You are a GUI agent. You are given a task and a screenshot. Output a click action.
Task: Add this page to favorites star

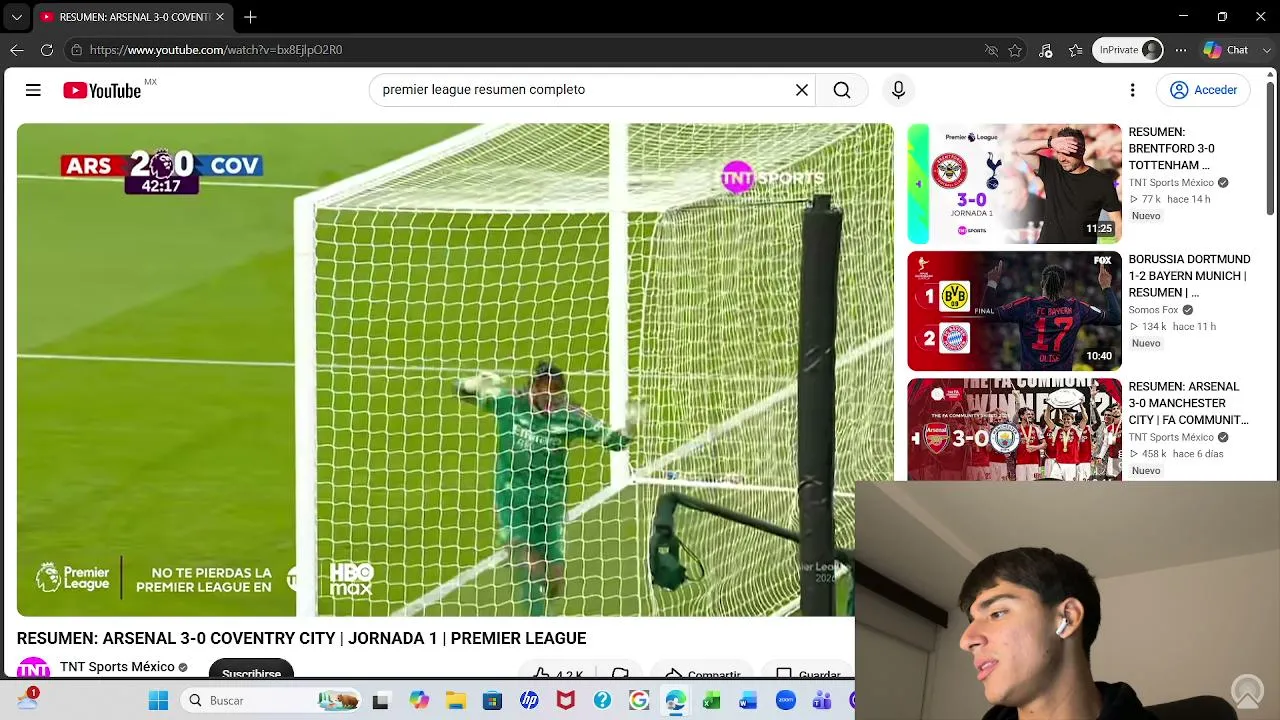point(1016,50)
